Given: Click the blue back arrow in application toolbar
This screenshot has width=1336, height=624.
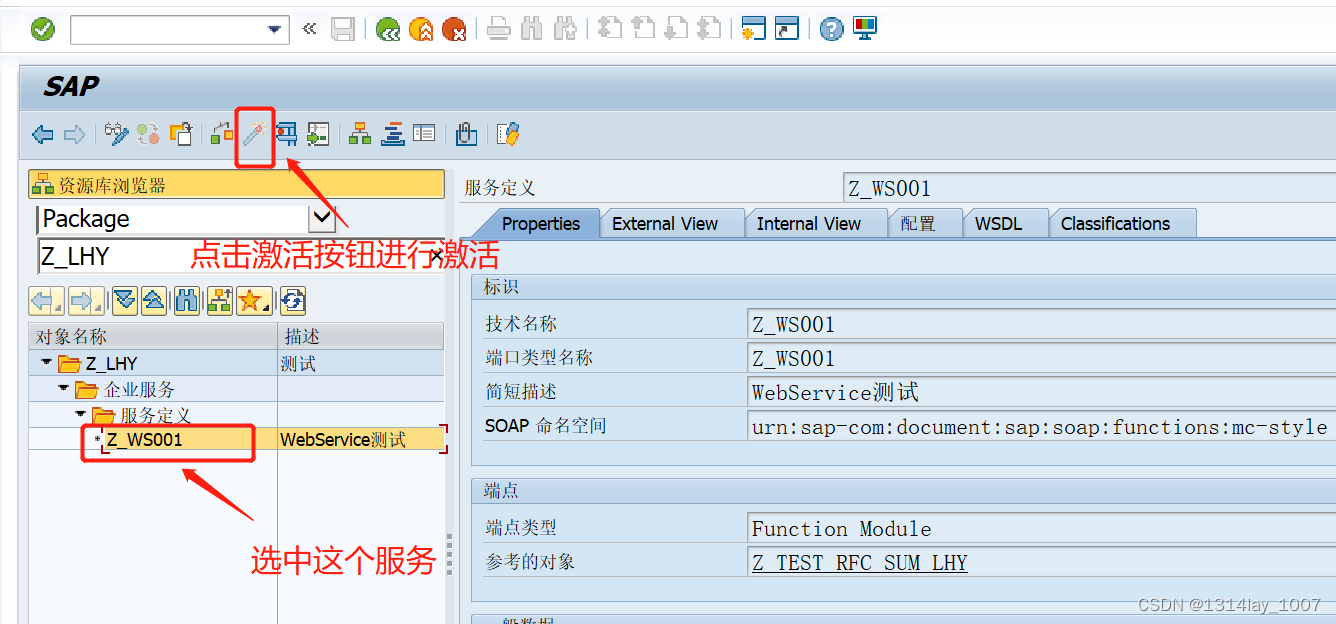Looking at the screenshot, I should pyautogui.click(x=42, y=134).
